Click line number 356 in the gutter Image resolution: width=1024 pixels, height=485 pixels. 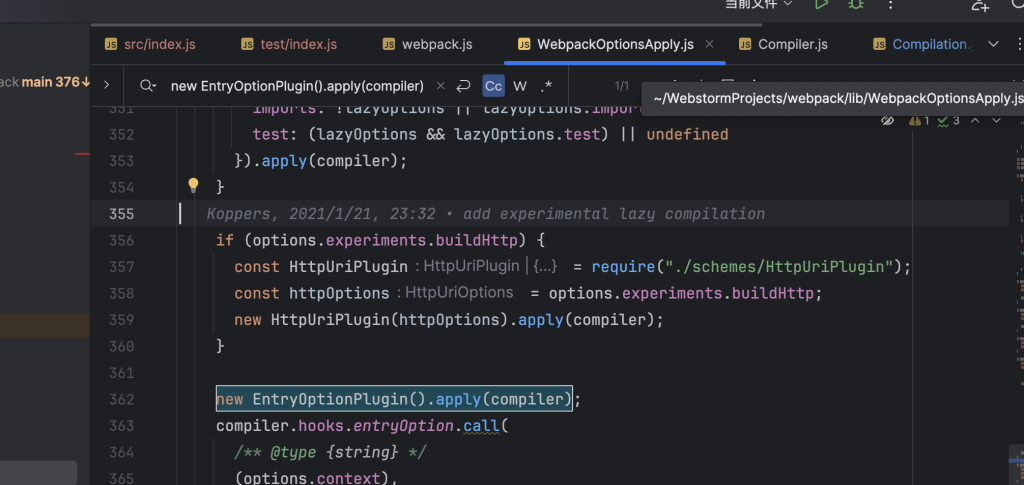coord(121,241)
